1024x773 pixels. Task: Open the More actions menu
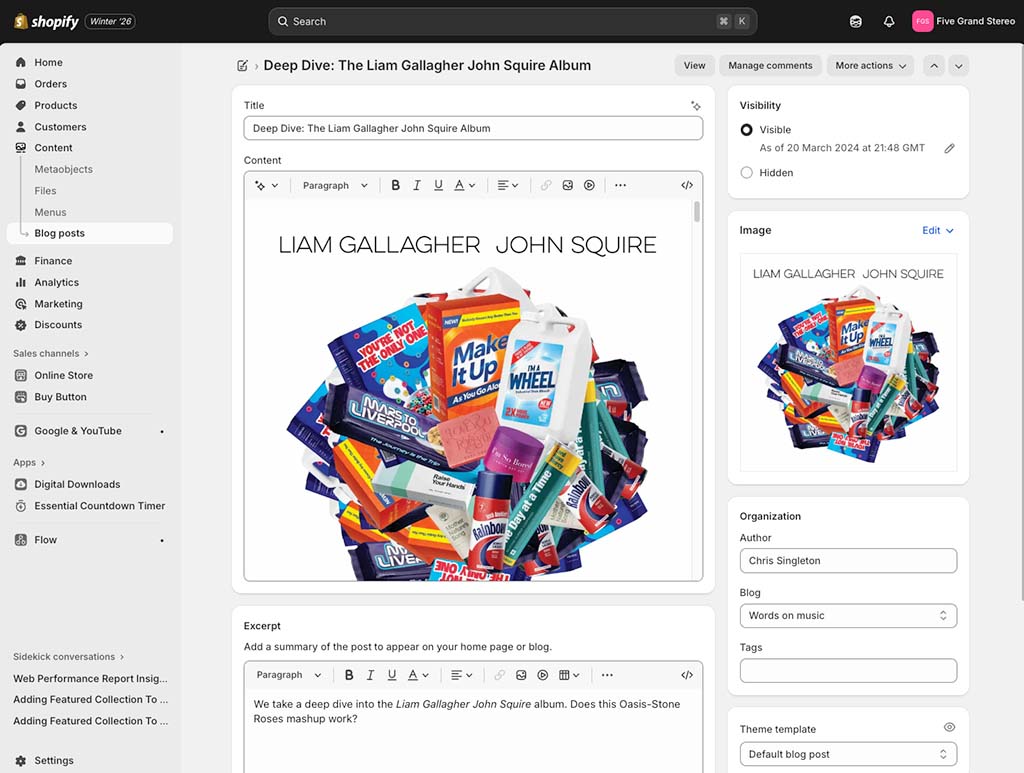click(869, 65)
